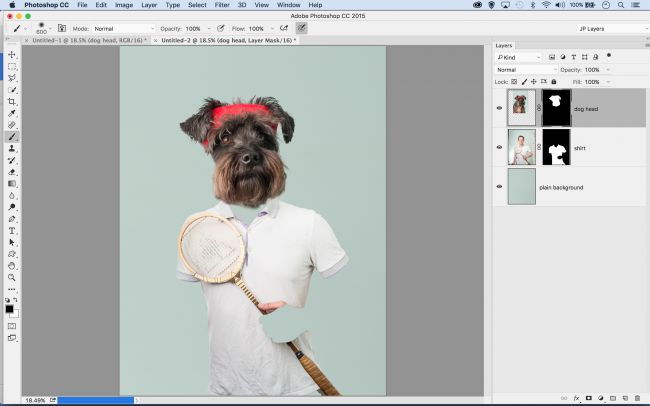Create new adjustment layer icon

[x=601, y=398]
